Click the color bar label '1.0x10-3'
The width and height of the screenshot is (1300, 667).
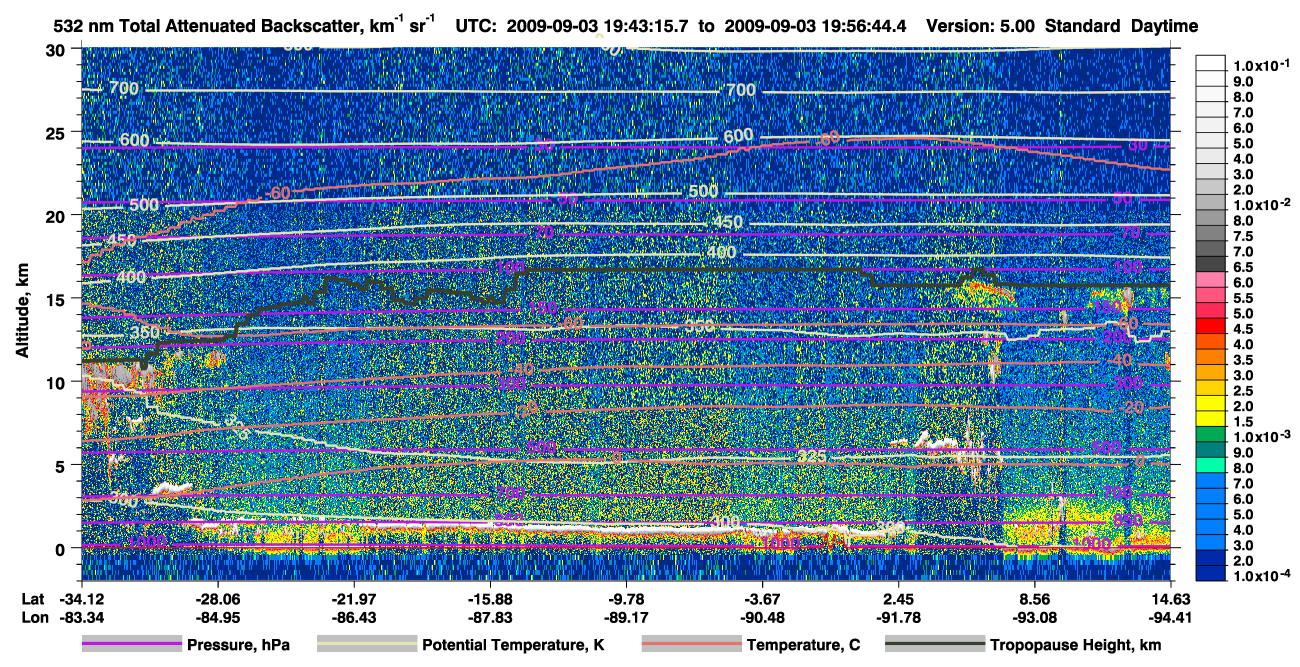click(x=1260, y=436)
